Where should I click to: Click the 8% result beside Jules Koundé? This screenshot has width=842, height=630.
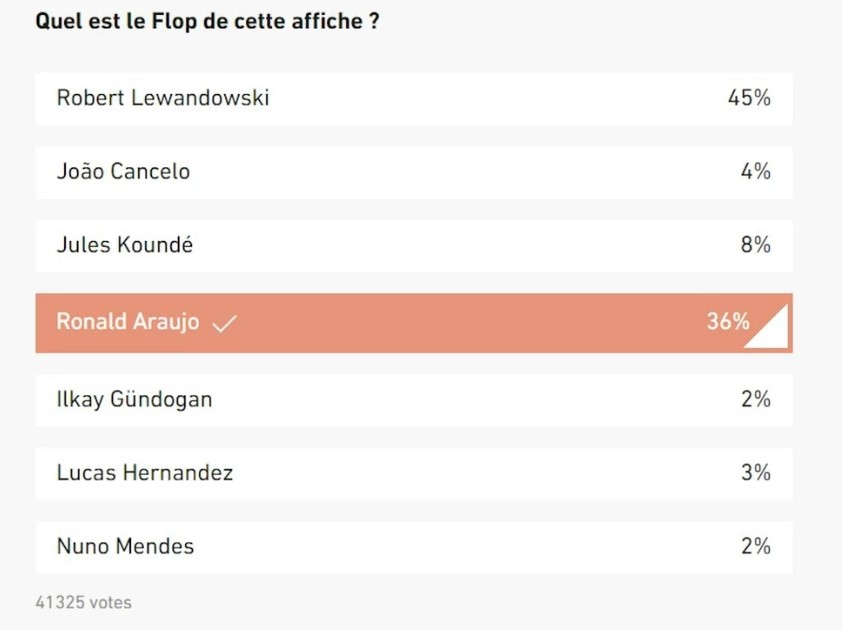click(756, 245)
